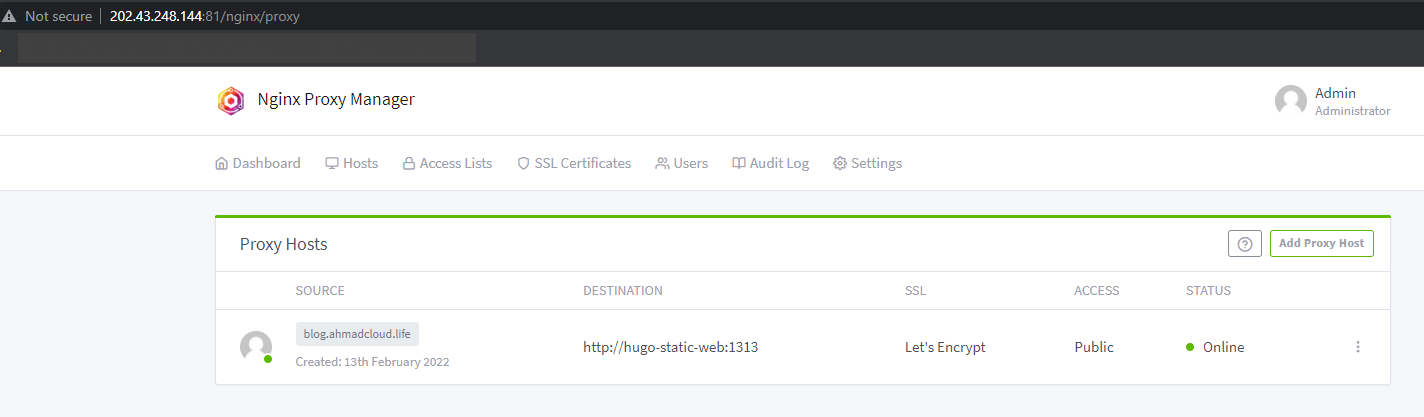
Task: Click the SSL column header
Action: pos(916,291)
